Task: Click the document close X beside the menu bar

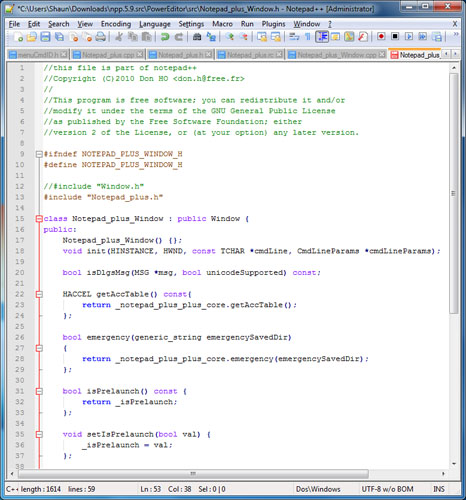Action: point(455,24)
